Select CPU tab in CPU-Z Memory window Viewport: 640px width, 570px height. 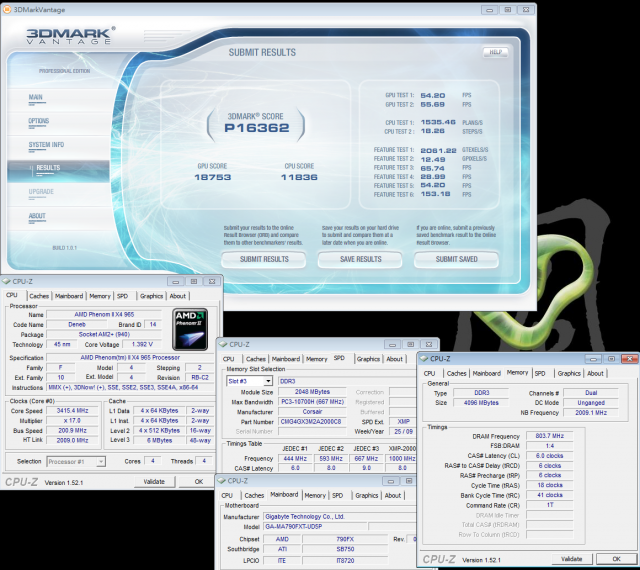click(x=429, y=373)
